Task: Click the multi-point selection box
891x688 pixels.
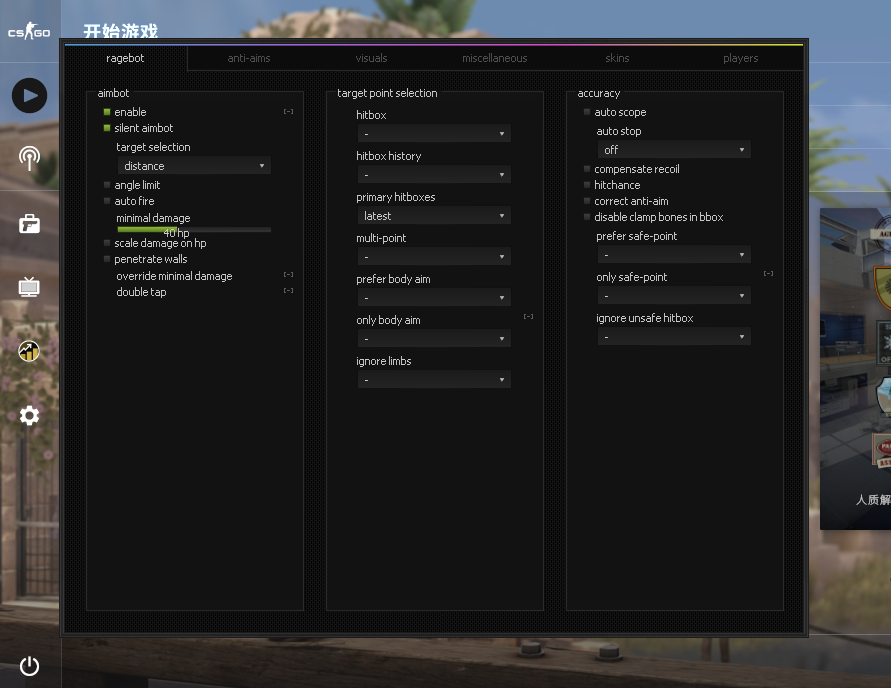Action: (x=434, y=257)
